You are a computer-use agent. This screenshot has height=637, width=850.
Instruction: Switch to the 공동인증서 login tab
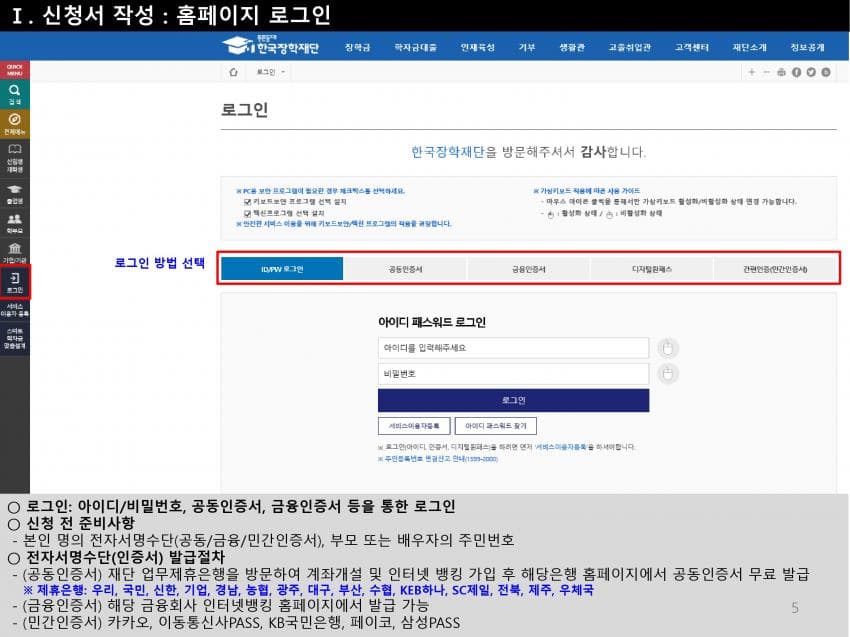[405, 269]
